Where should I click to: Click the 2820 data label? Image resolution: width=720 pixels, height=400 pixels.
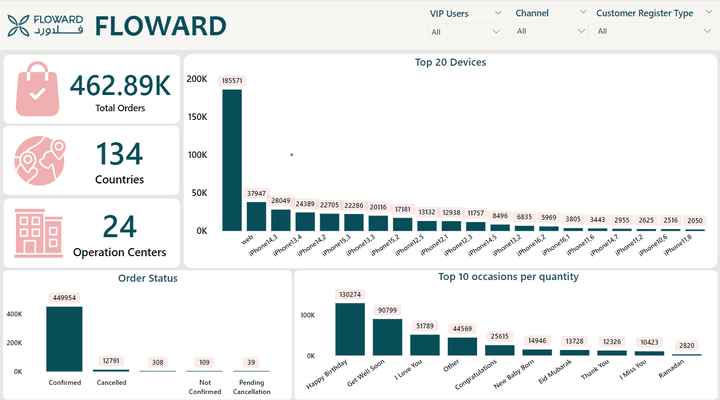(x=687, y=345)
